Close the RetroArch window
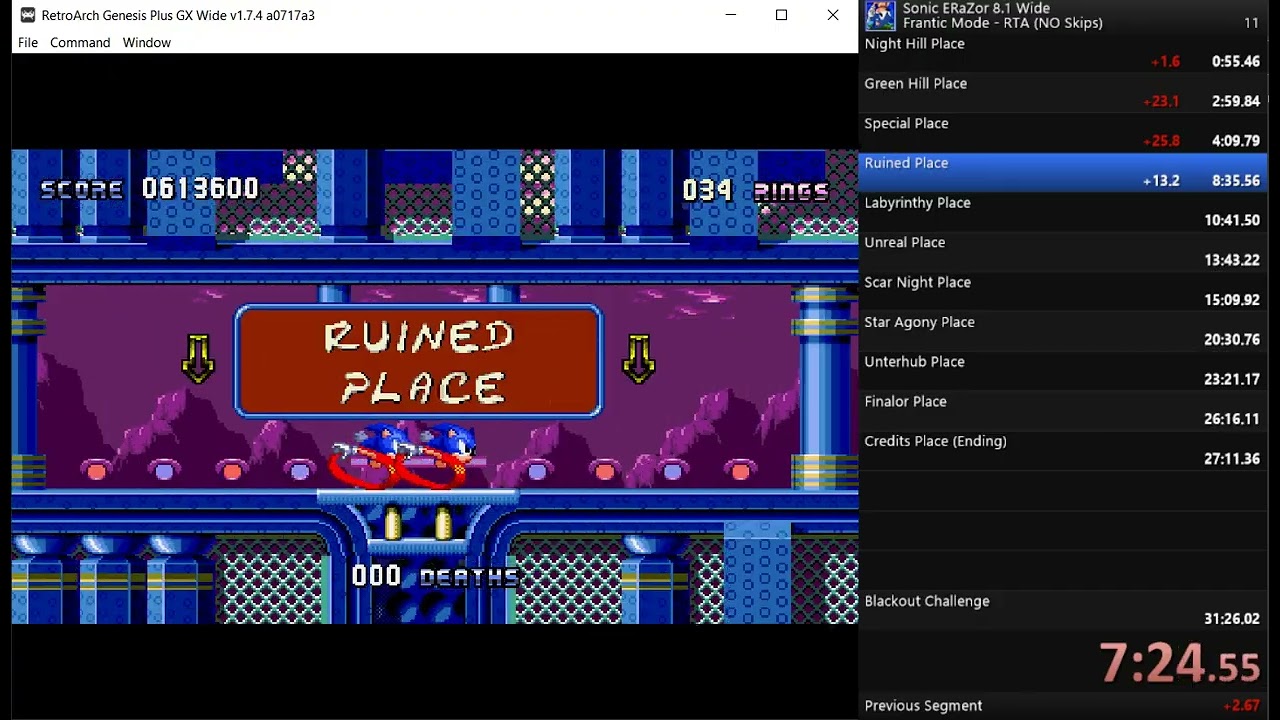Viewport: 1280px width, 720px height. pos(832,15)
